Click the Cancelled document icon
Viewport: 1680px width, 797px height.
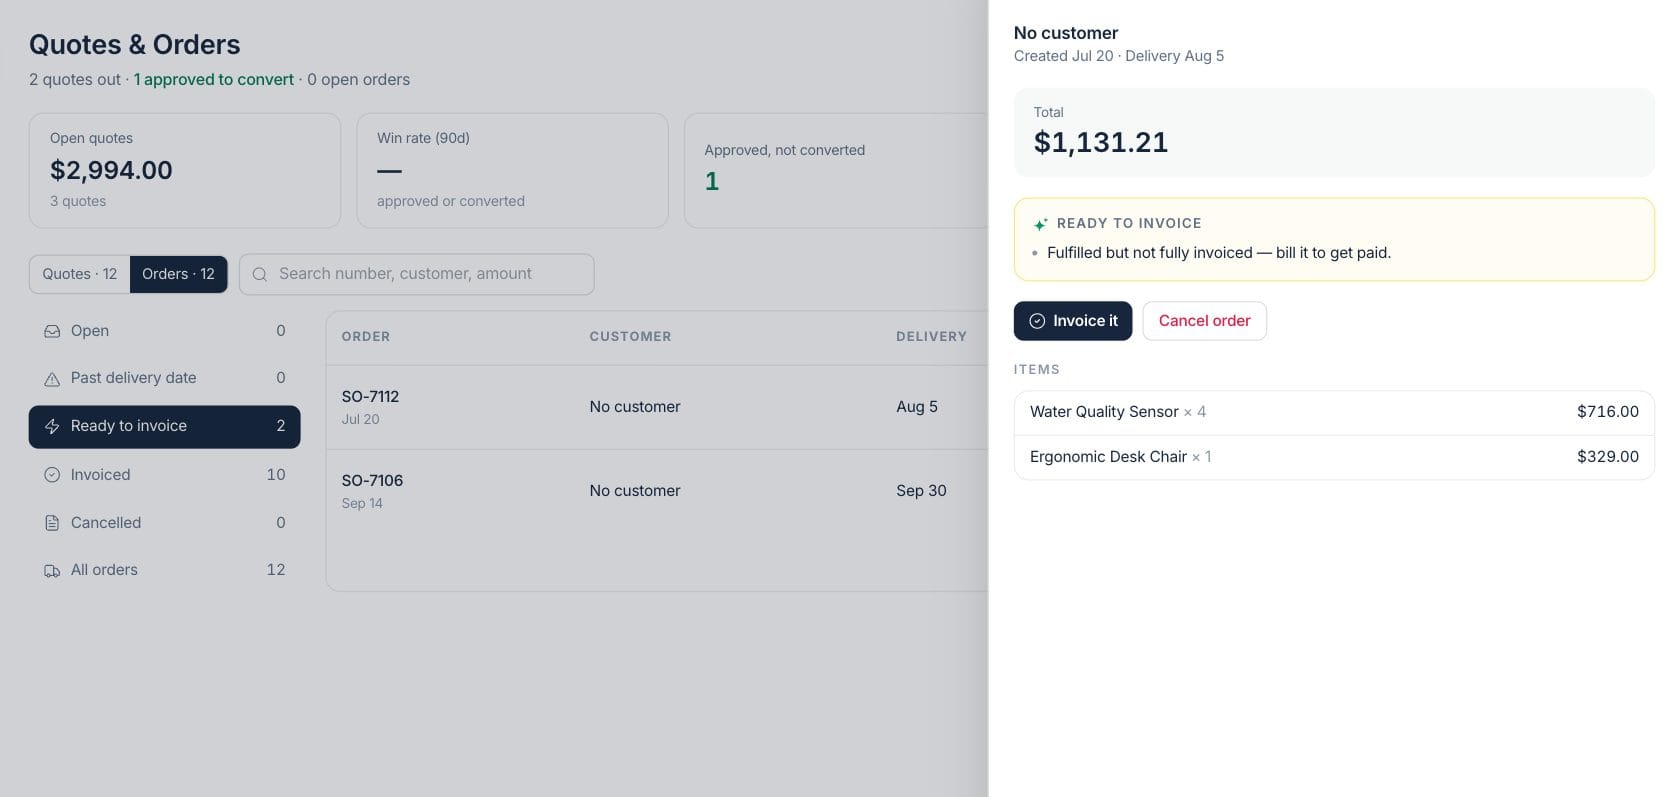pyautogui.click(x=52, y=523)
